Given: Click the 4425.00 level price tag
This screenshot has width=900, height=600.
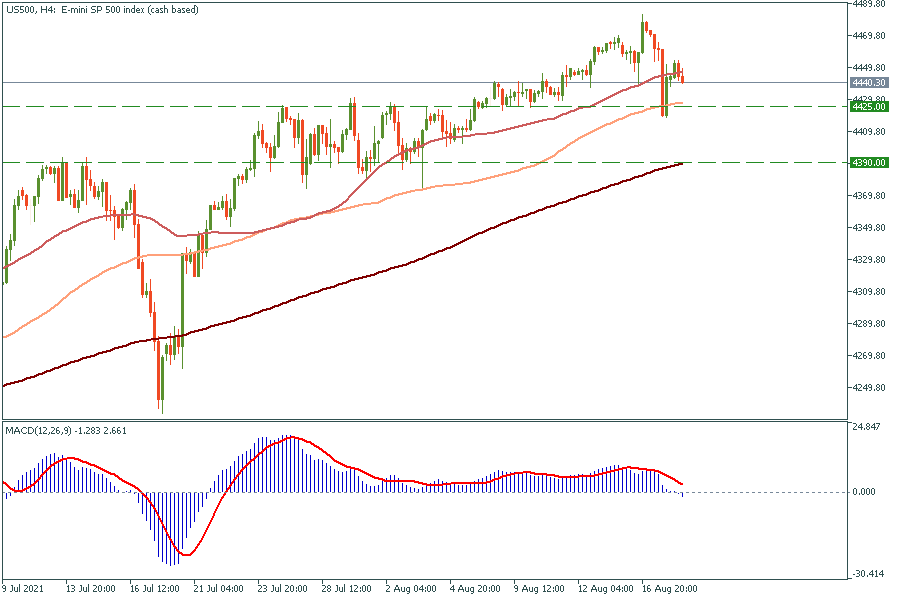Looking at the screenshot, I should pyautogui.click(x=866, y=105).
